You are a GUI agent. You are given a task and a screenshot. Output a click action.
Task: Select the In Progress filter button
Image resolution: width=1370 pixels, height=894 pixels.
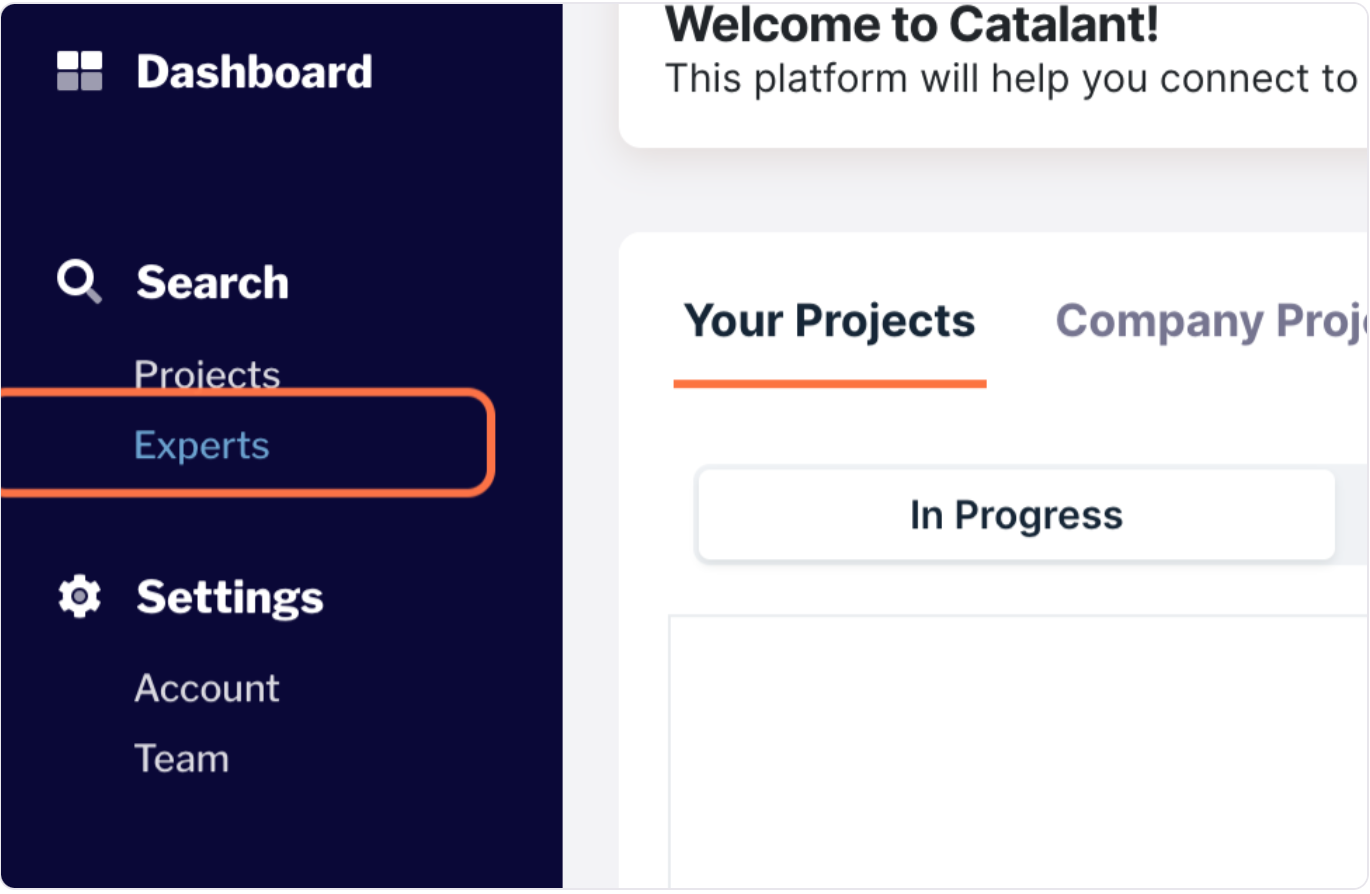click(1016, 515)
